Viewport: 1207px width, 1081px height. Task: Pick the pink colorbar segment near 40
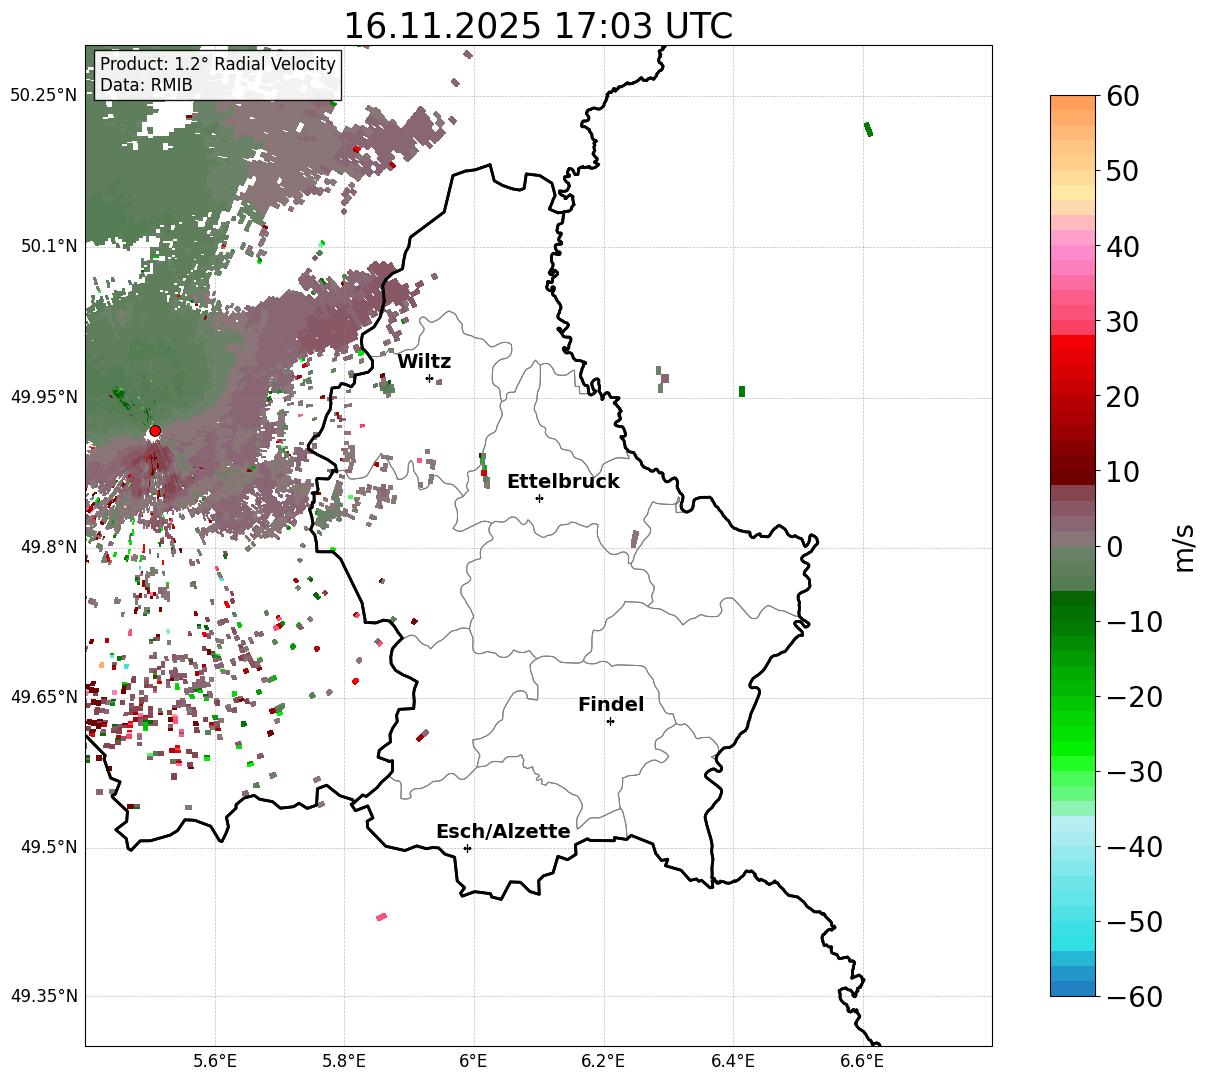click(x=1073, y=253)
